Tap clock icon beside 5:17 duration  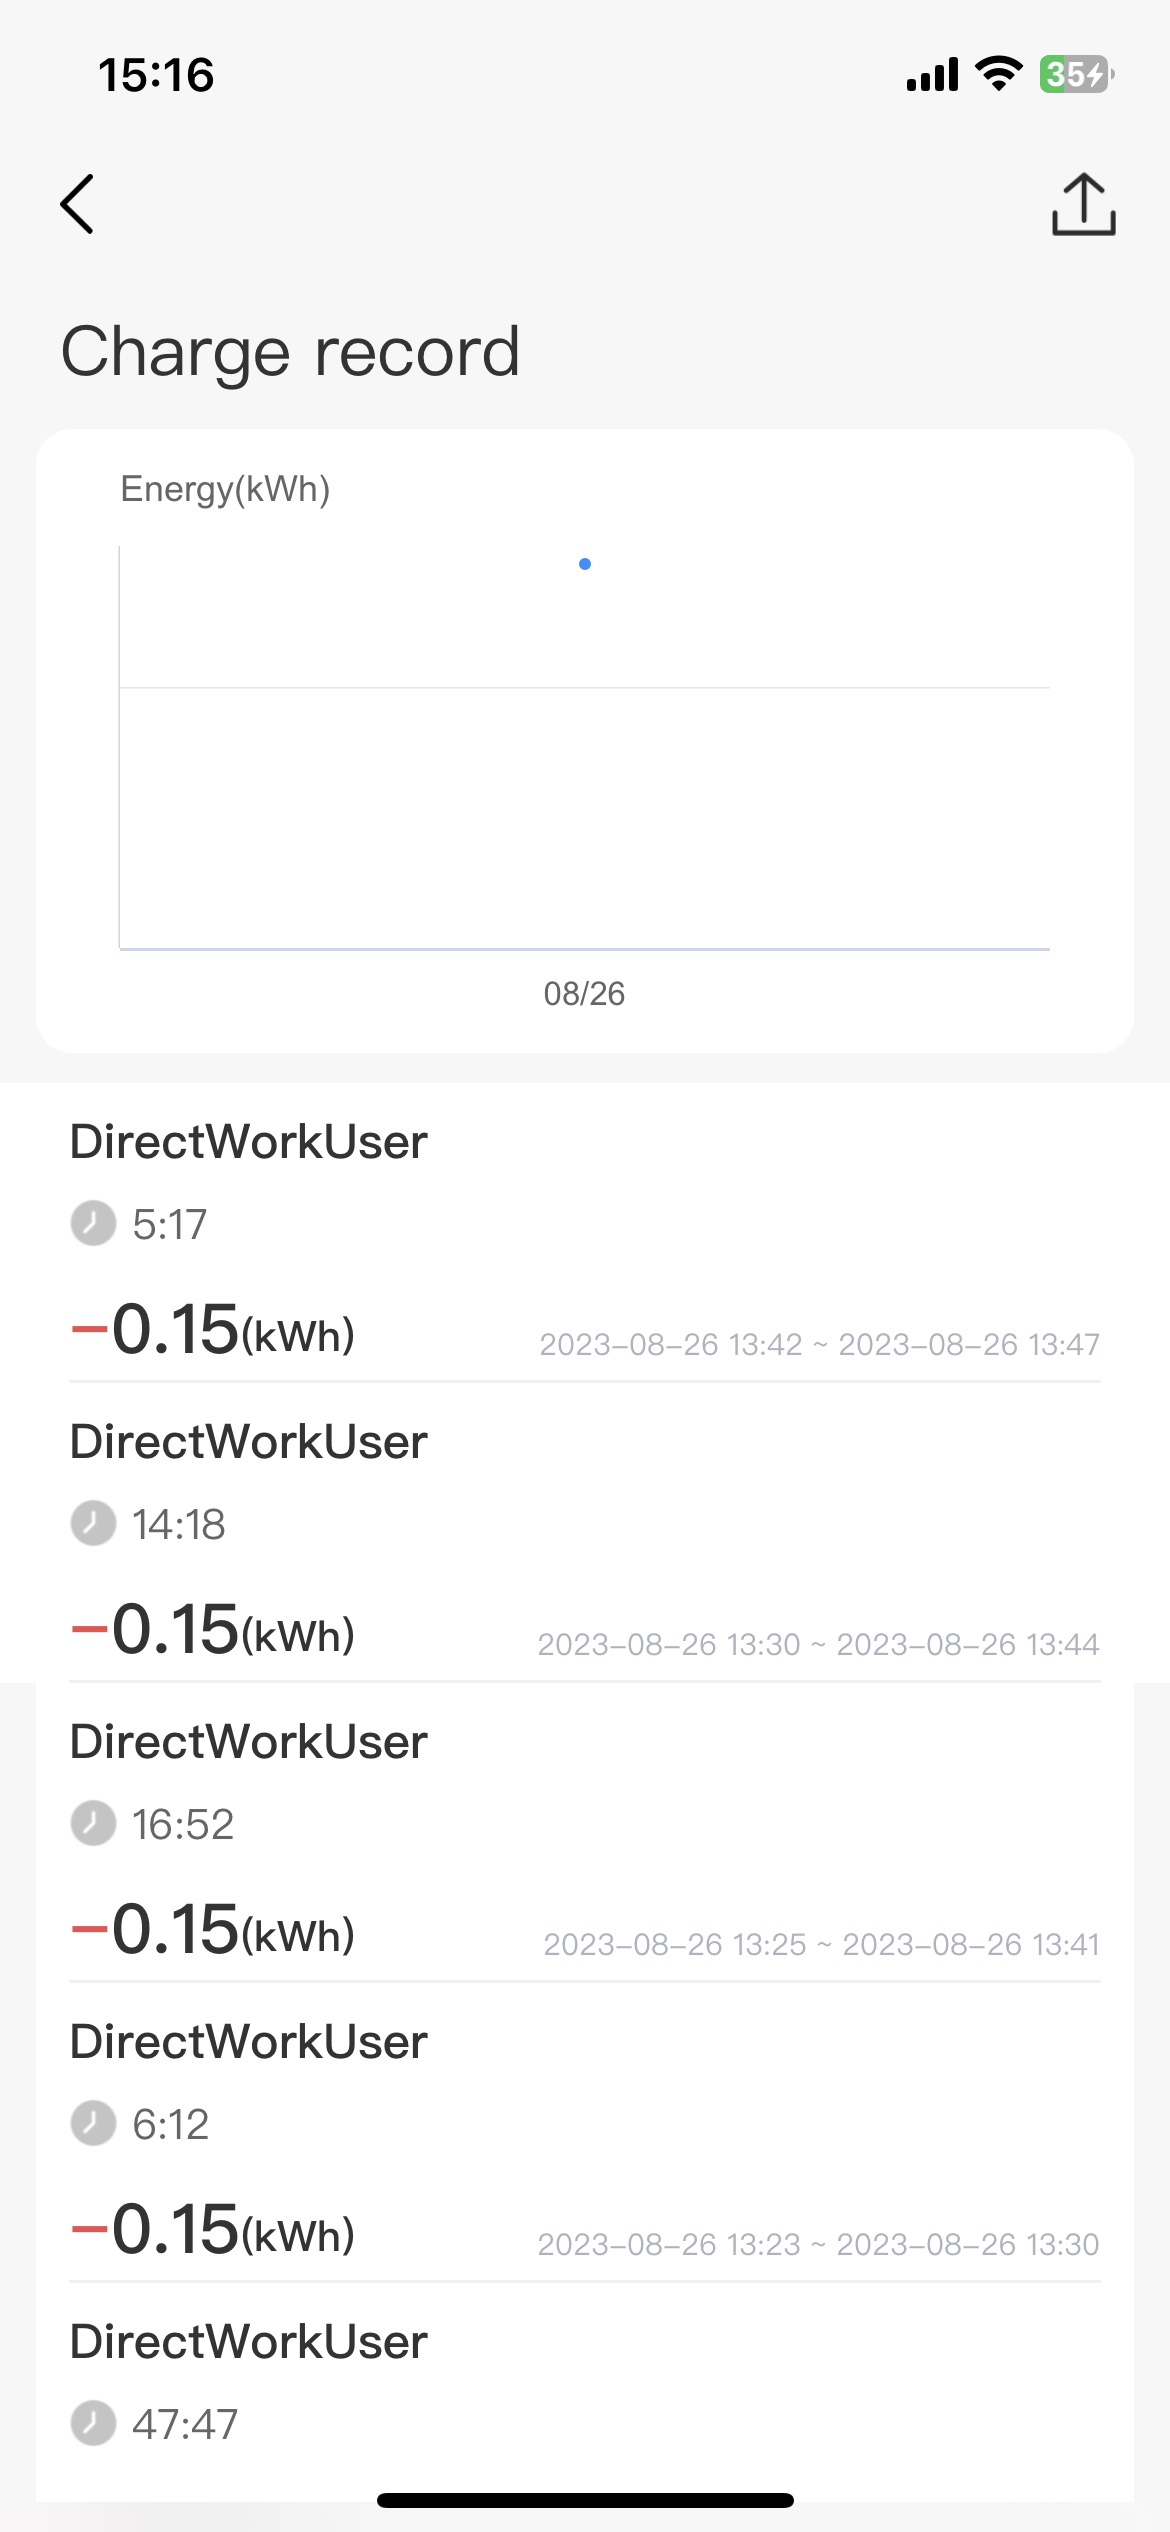tap(93, 1223)
